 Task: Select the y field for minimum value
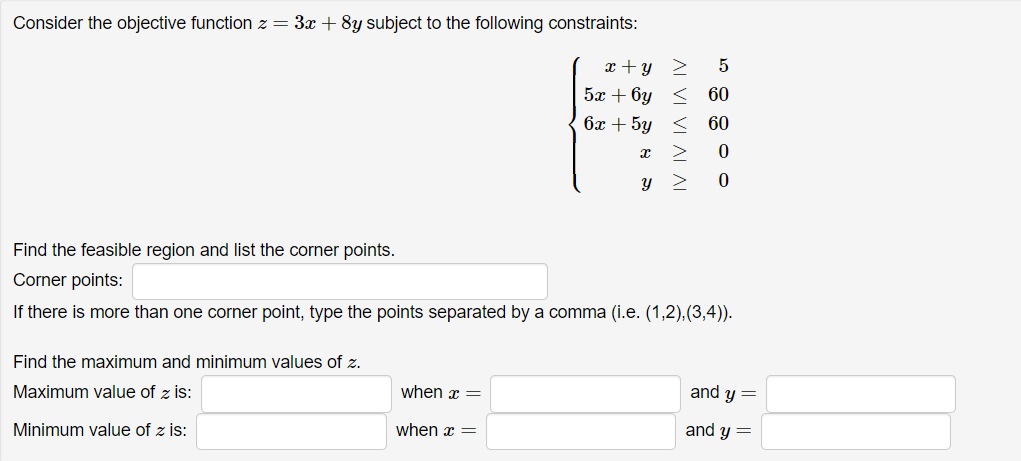tap(856, 432)
